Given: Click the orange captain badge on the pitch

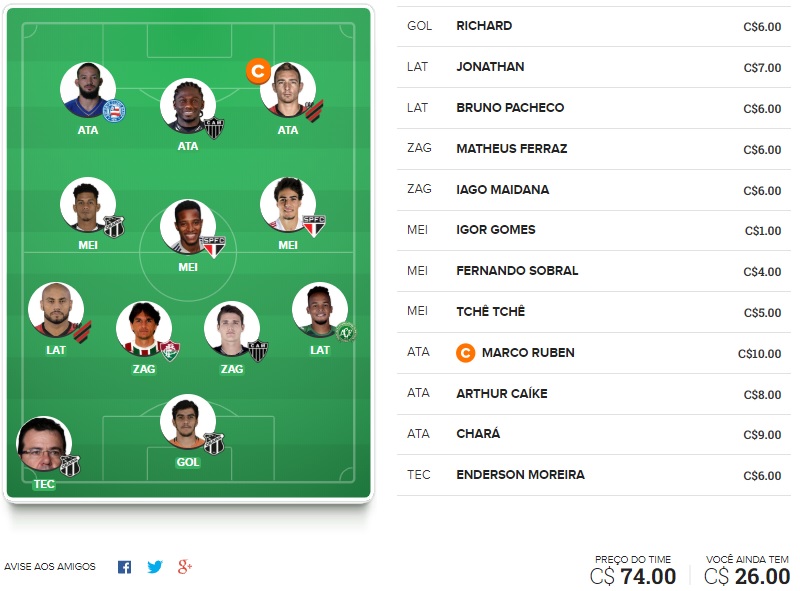Looking at the screenshot, I should pos(258,71).
